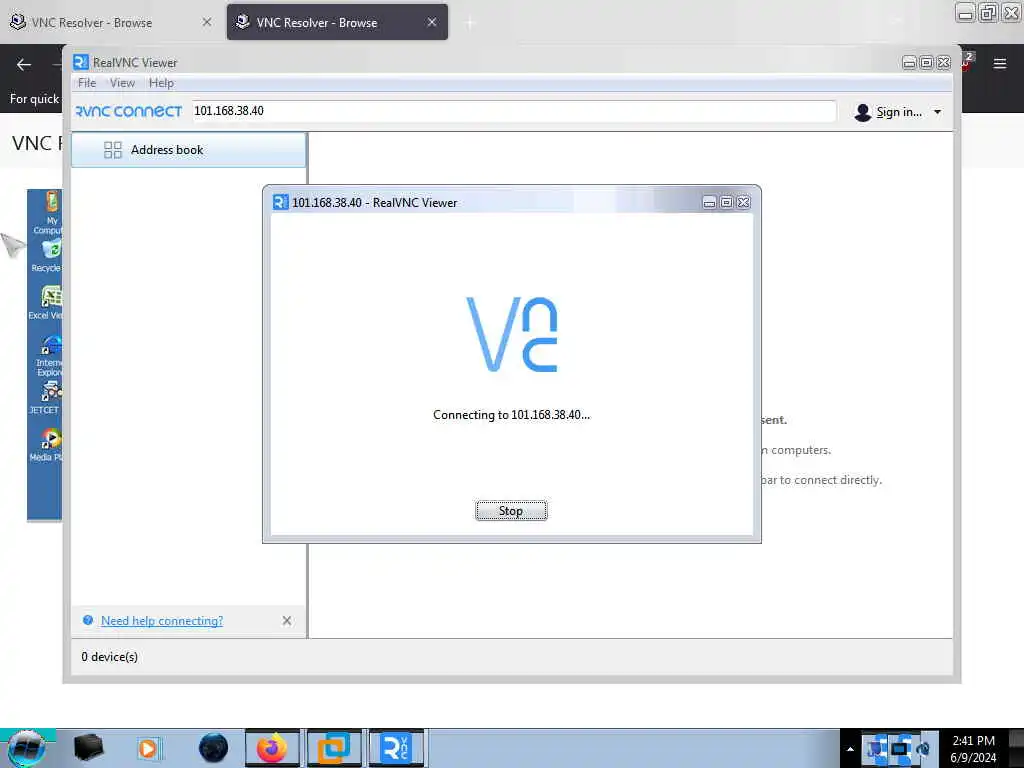The image size is (1024, 768).
Task: Click the 0 device(s) status text
Action: pos(110,657)
